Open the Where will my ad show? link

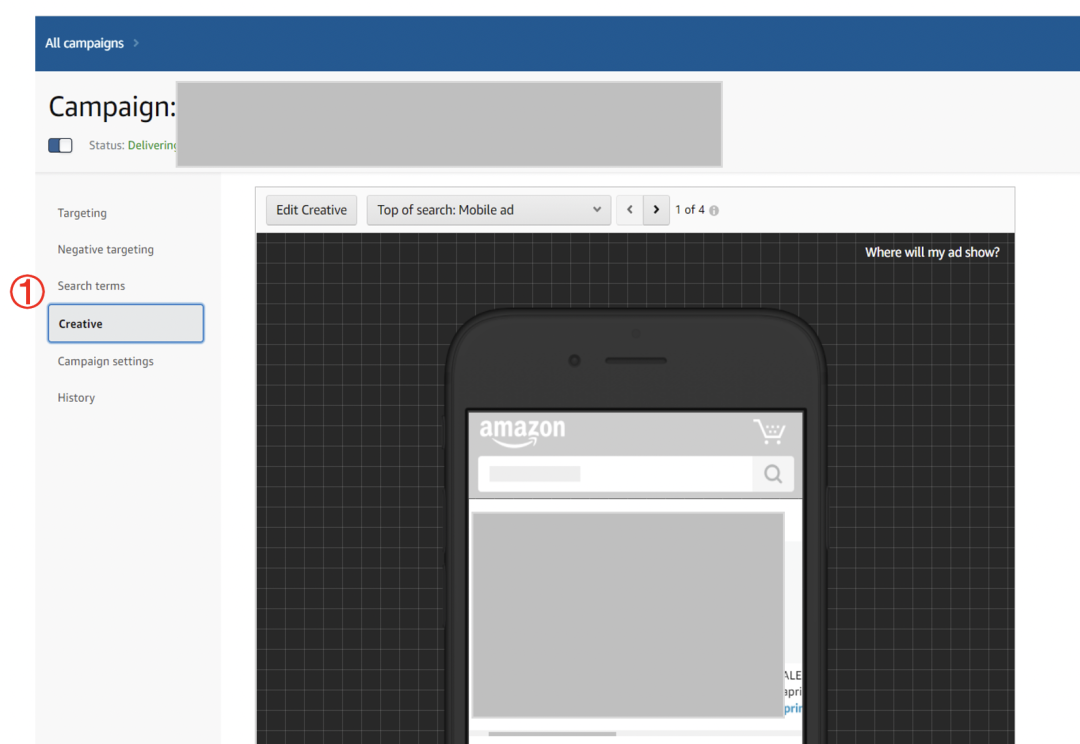932,253
